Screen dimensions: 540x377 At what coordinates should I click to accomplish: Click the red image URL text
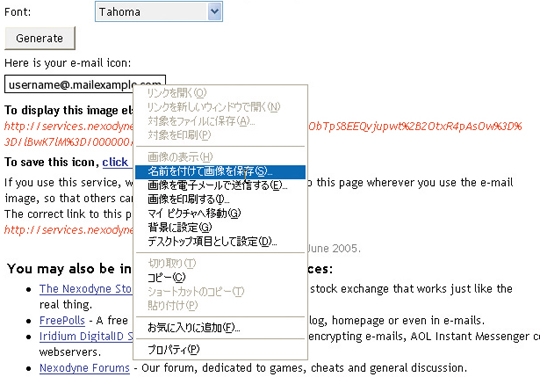pyautogui.click(x=69, y=126)
